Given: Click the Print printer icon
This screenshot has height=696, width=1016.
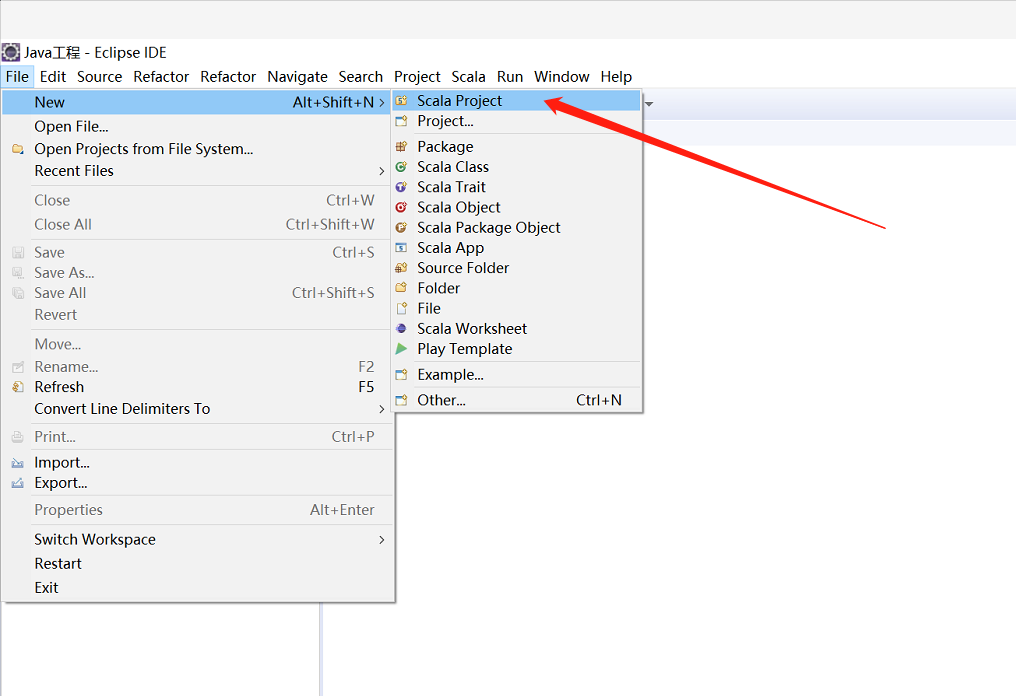Looking at the screenshot, I should (x=18, y=437).
